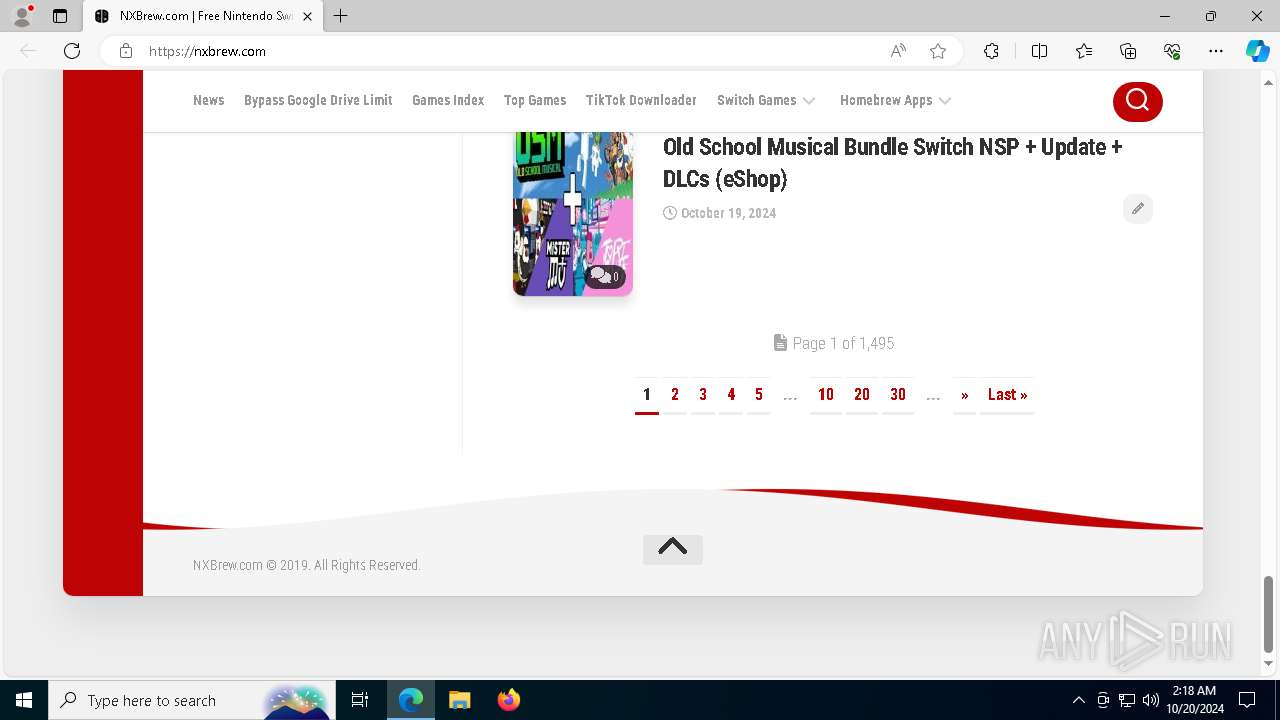Close the NXBrew.com tab
The height and width of the screenshot is (720, 1280).
click(x=307, y=16)
